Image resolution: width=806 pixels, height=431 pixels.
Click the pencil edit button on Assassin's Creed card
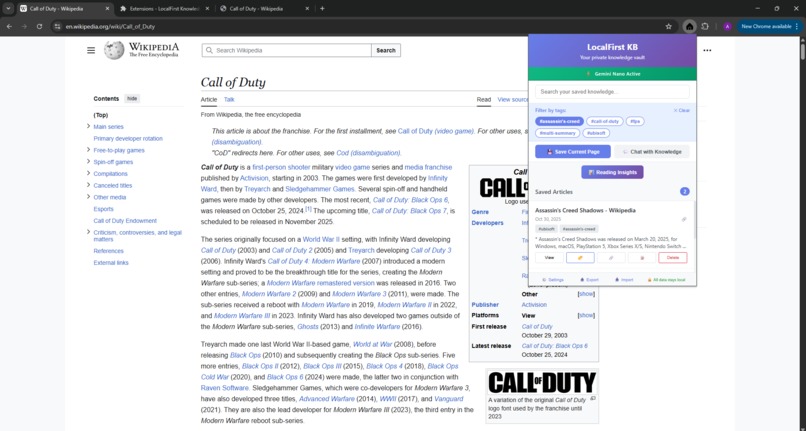(580, 258)
